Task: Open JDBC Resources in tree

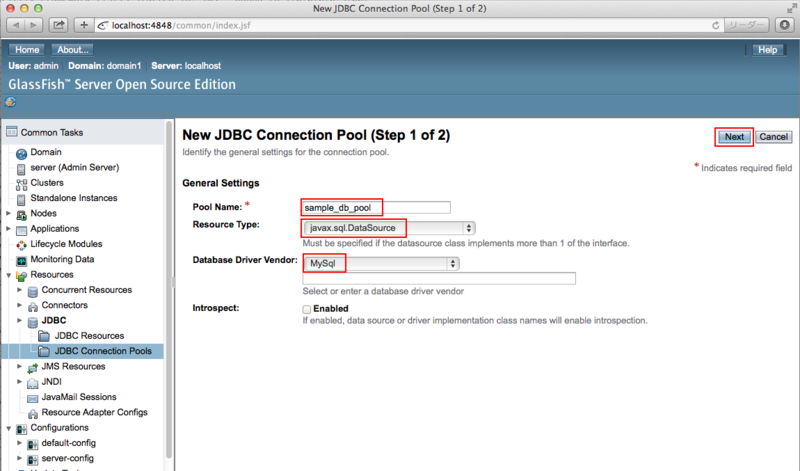Action: [89, 336]
